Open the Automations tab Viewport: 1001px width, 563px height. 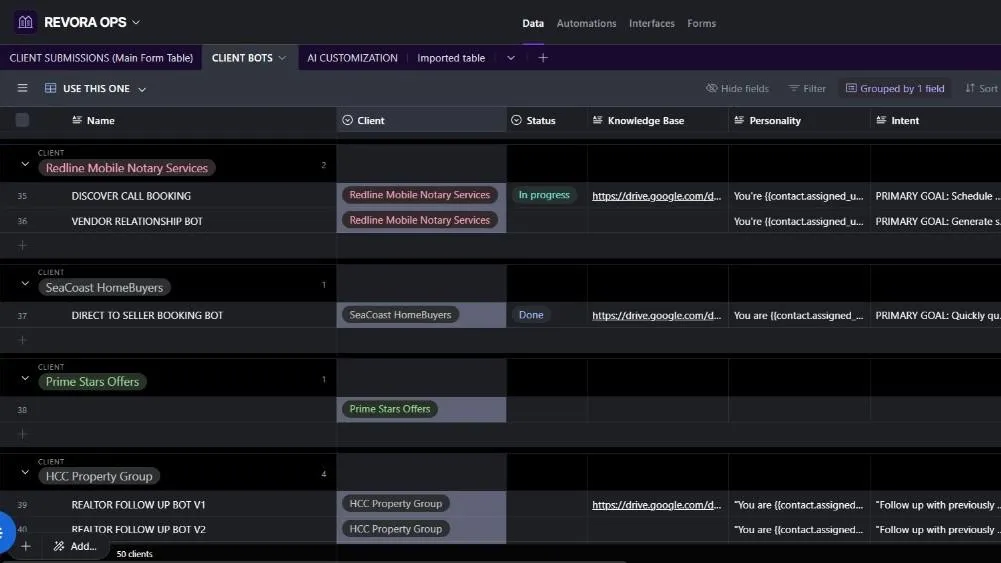586,23
